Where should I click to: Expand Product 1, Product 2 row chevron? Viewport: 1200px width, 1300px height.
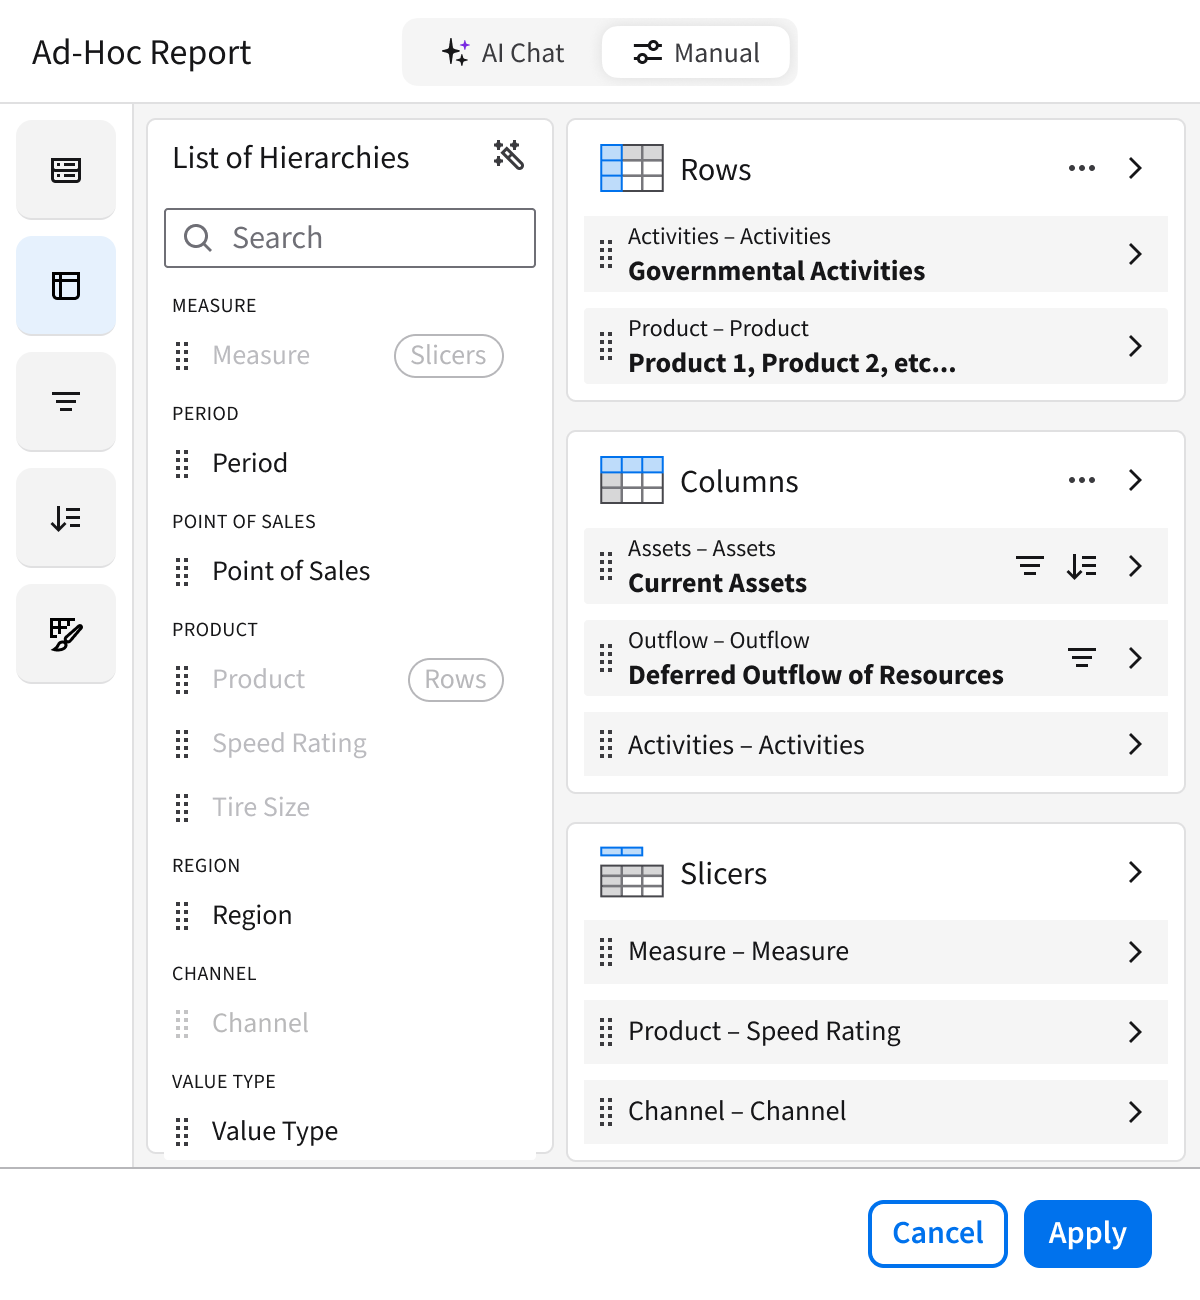pos(1135,346)
